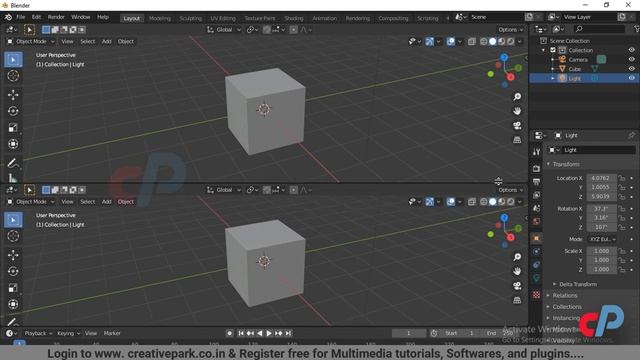
Task: Open the Playback popover in timeline
Action: pyautogui.click(x=38, y=333)
